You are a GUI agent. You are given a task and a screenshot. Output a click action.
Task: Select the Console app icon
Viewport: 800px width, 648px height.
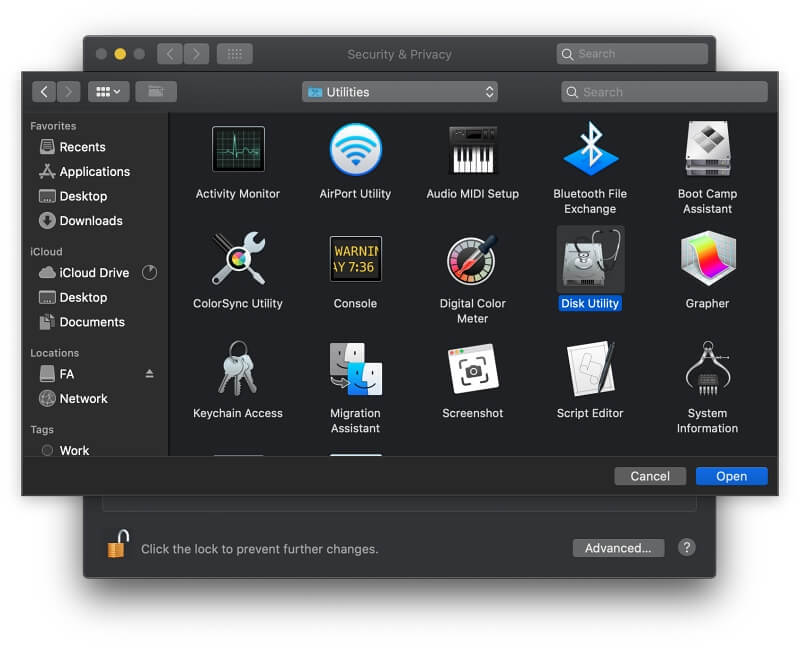pos(356,259)
